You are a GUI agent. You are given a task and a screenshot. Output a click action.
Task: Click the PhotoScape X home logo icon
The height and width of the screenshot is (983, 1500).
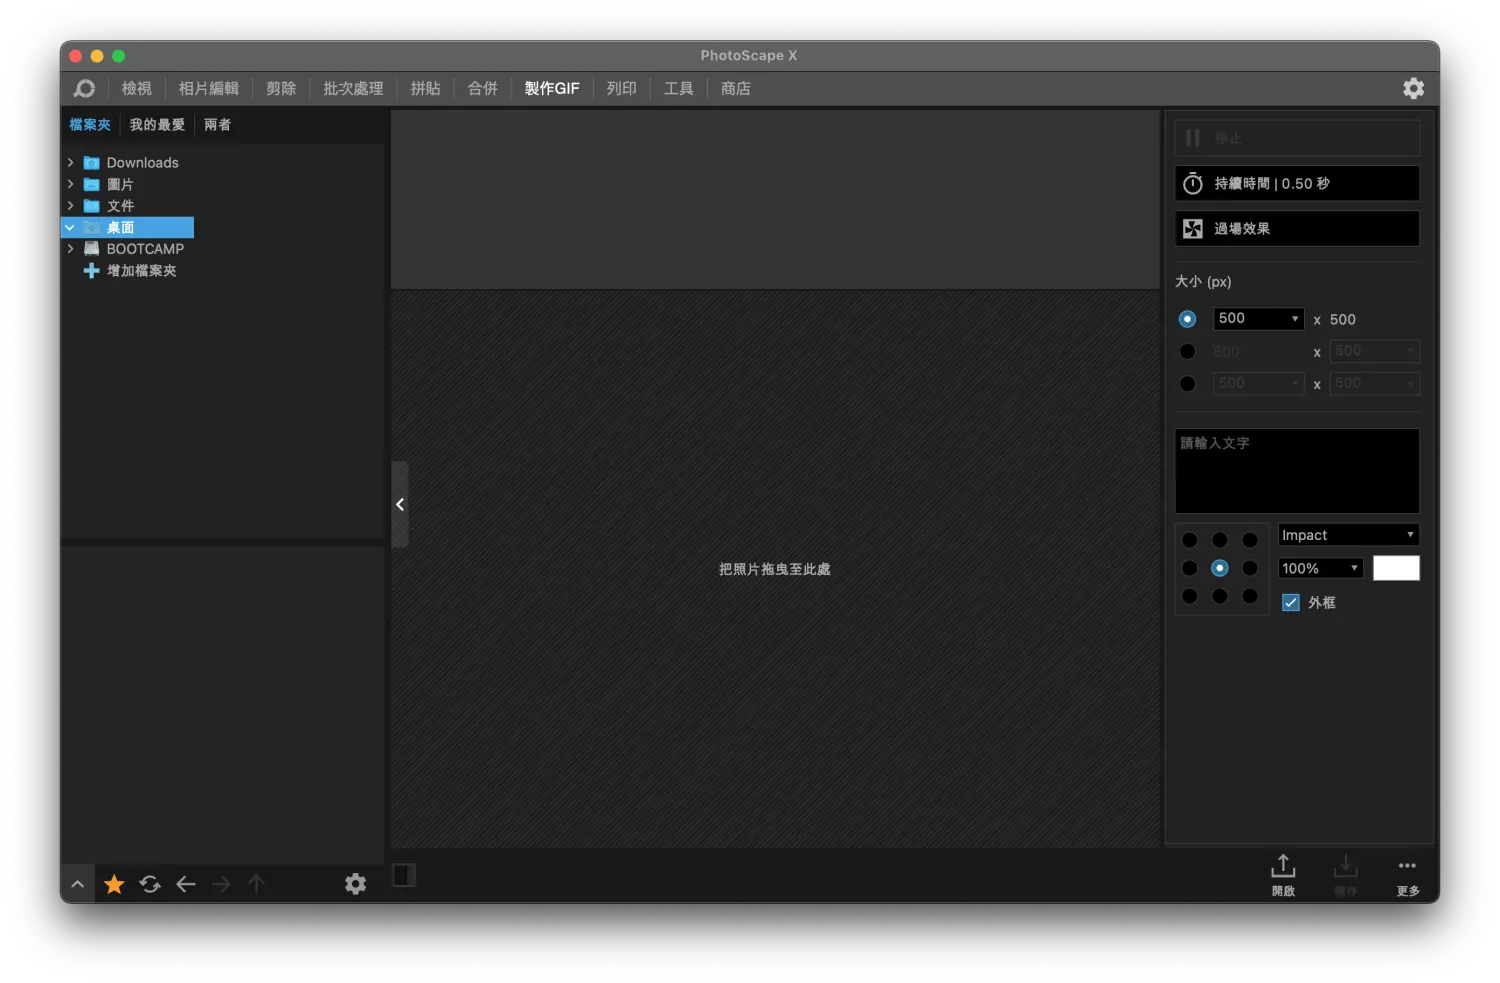tap(84, 89)
